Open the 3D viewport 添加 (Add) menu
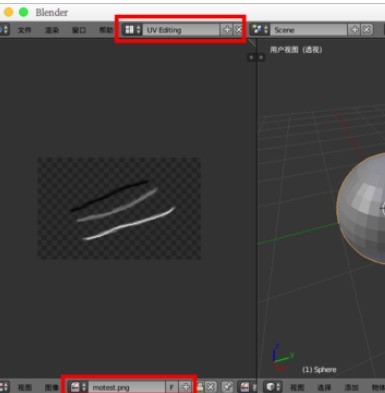The height and width of the screenshot is (393, 385). (351, 387)
